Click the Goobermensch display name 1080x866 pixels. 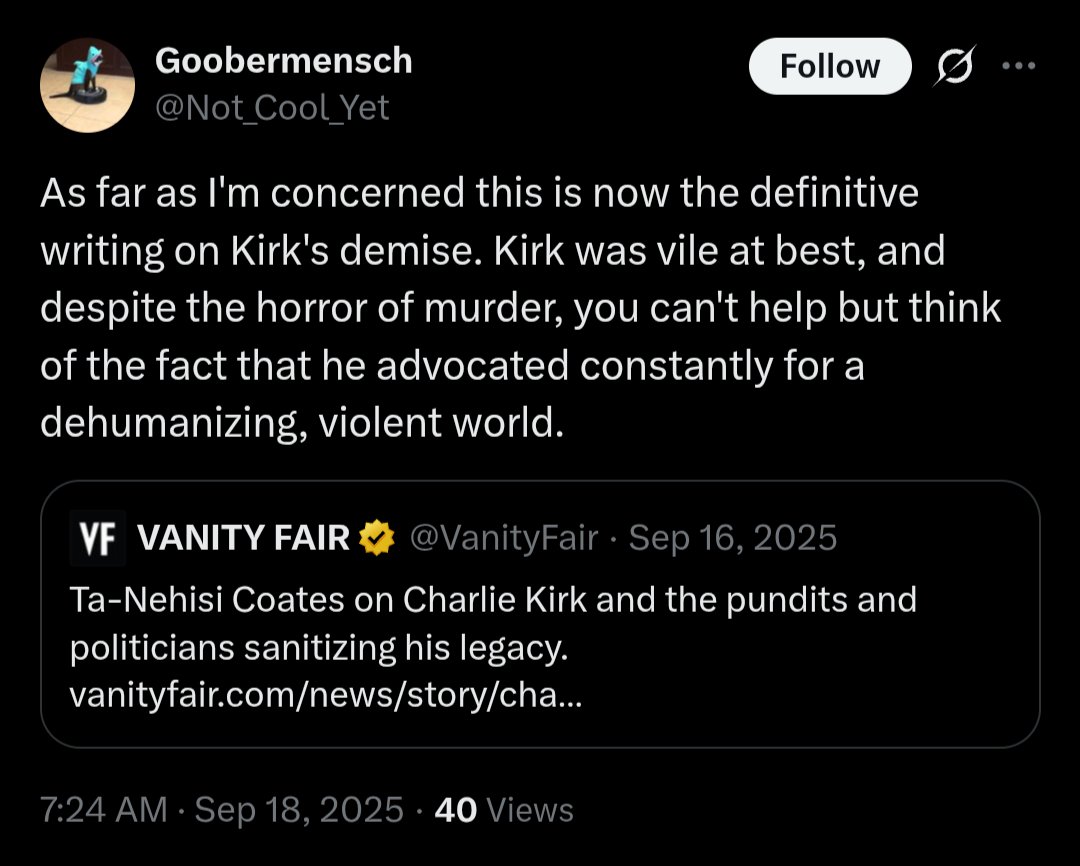[x=284, y=61]
